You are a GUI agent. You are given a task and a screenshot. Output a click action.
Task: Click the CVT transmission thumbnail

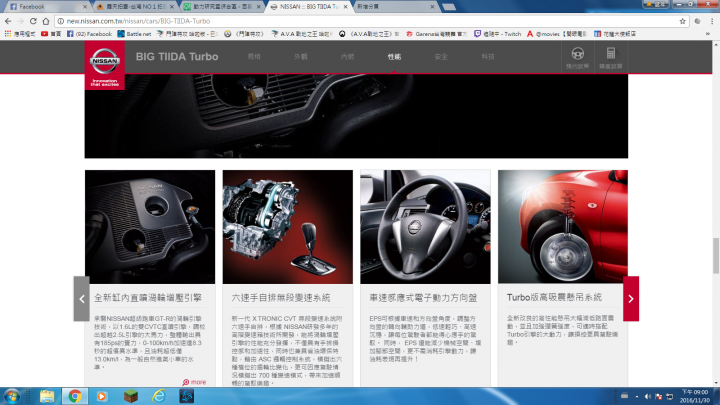coord(288,227)
